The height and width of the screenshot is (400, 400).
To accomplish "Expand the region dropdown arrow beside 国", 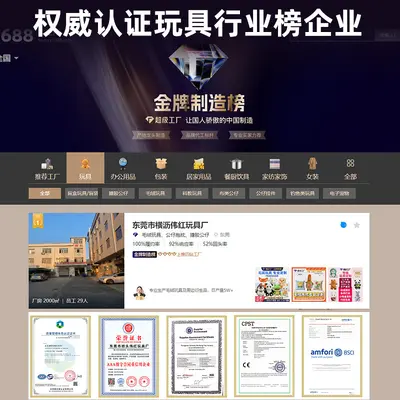I will point(16,58).
